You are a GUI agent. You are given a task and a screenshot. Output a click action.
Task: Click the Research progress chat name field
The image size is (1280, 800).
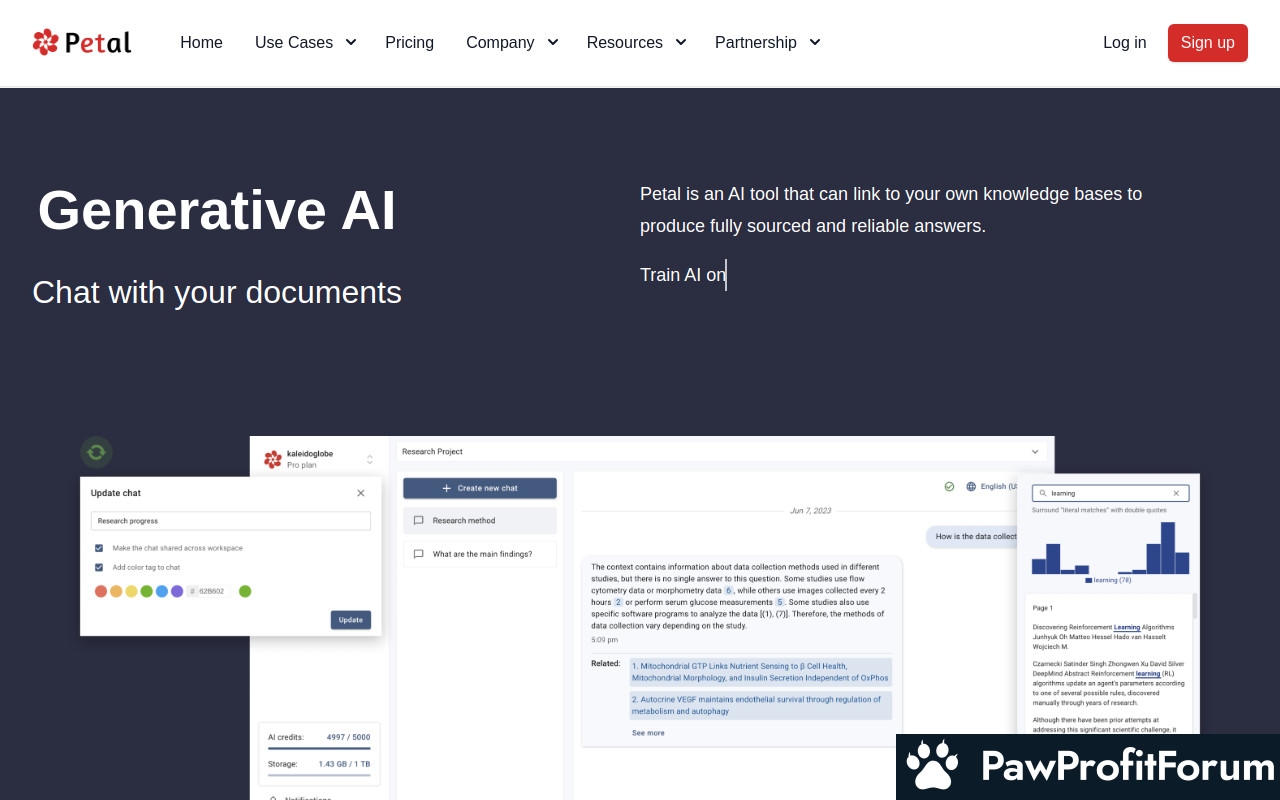[x=230, y=521]
